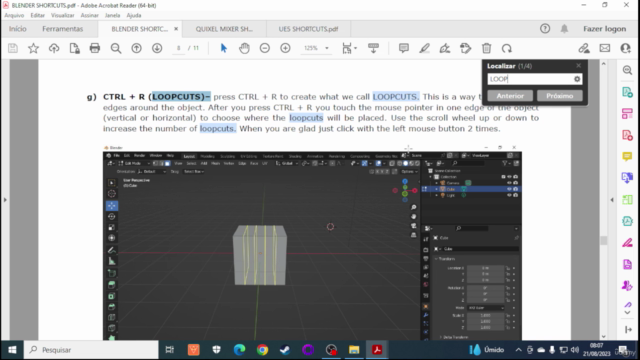Rotate the page with rotate icon
The image size is (640, 360).
(507, 48)
